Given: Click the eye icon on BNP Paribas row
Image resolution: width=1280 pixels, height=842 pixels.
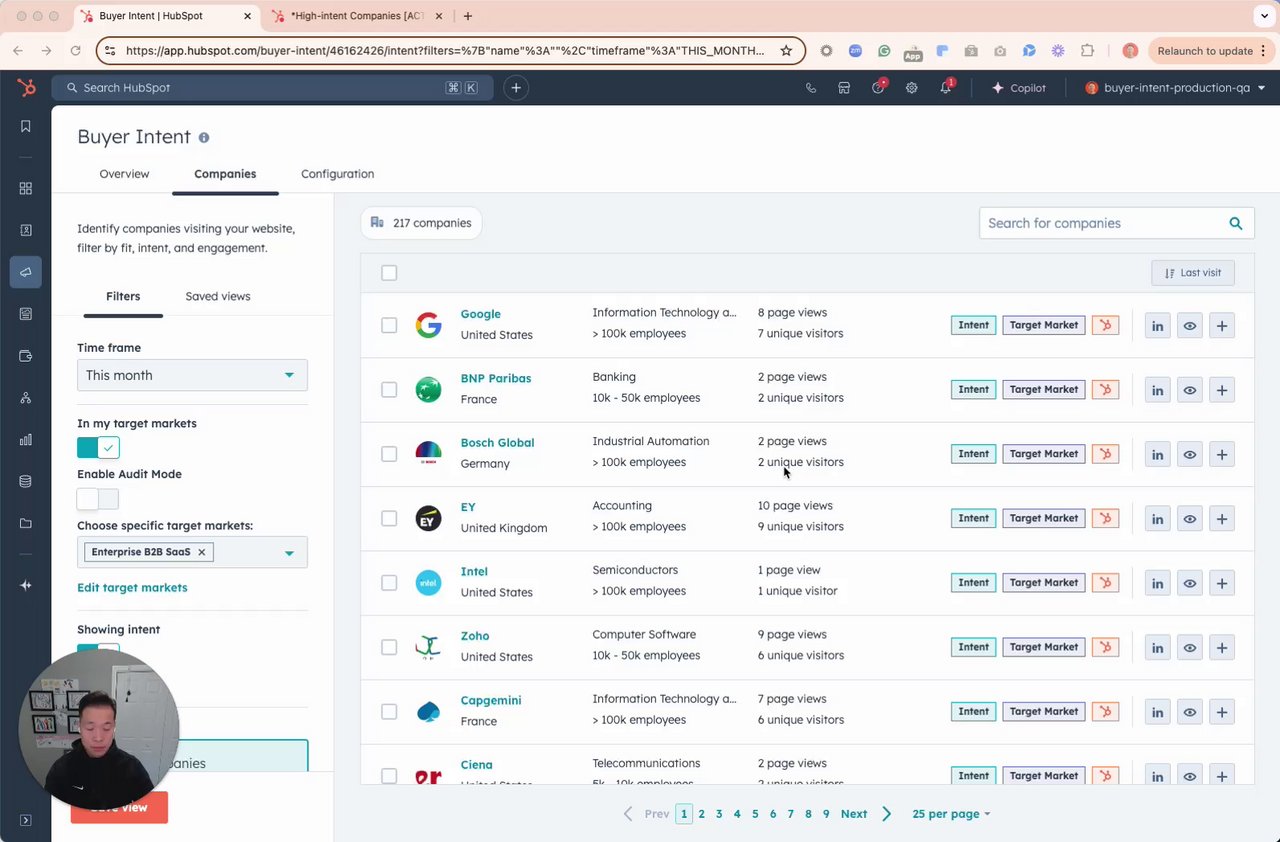Looking at the screenshot, I should point(1189,390).
